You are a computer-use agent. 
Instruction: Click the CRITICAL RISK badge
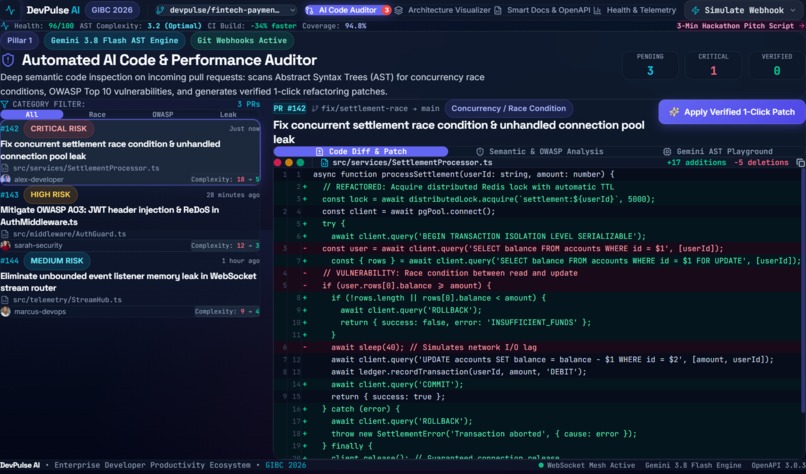pos(59,129)
